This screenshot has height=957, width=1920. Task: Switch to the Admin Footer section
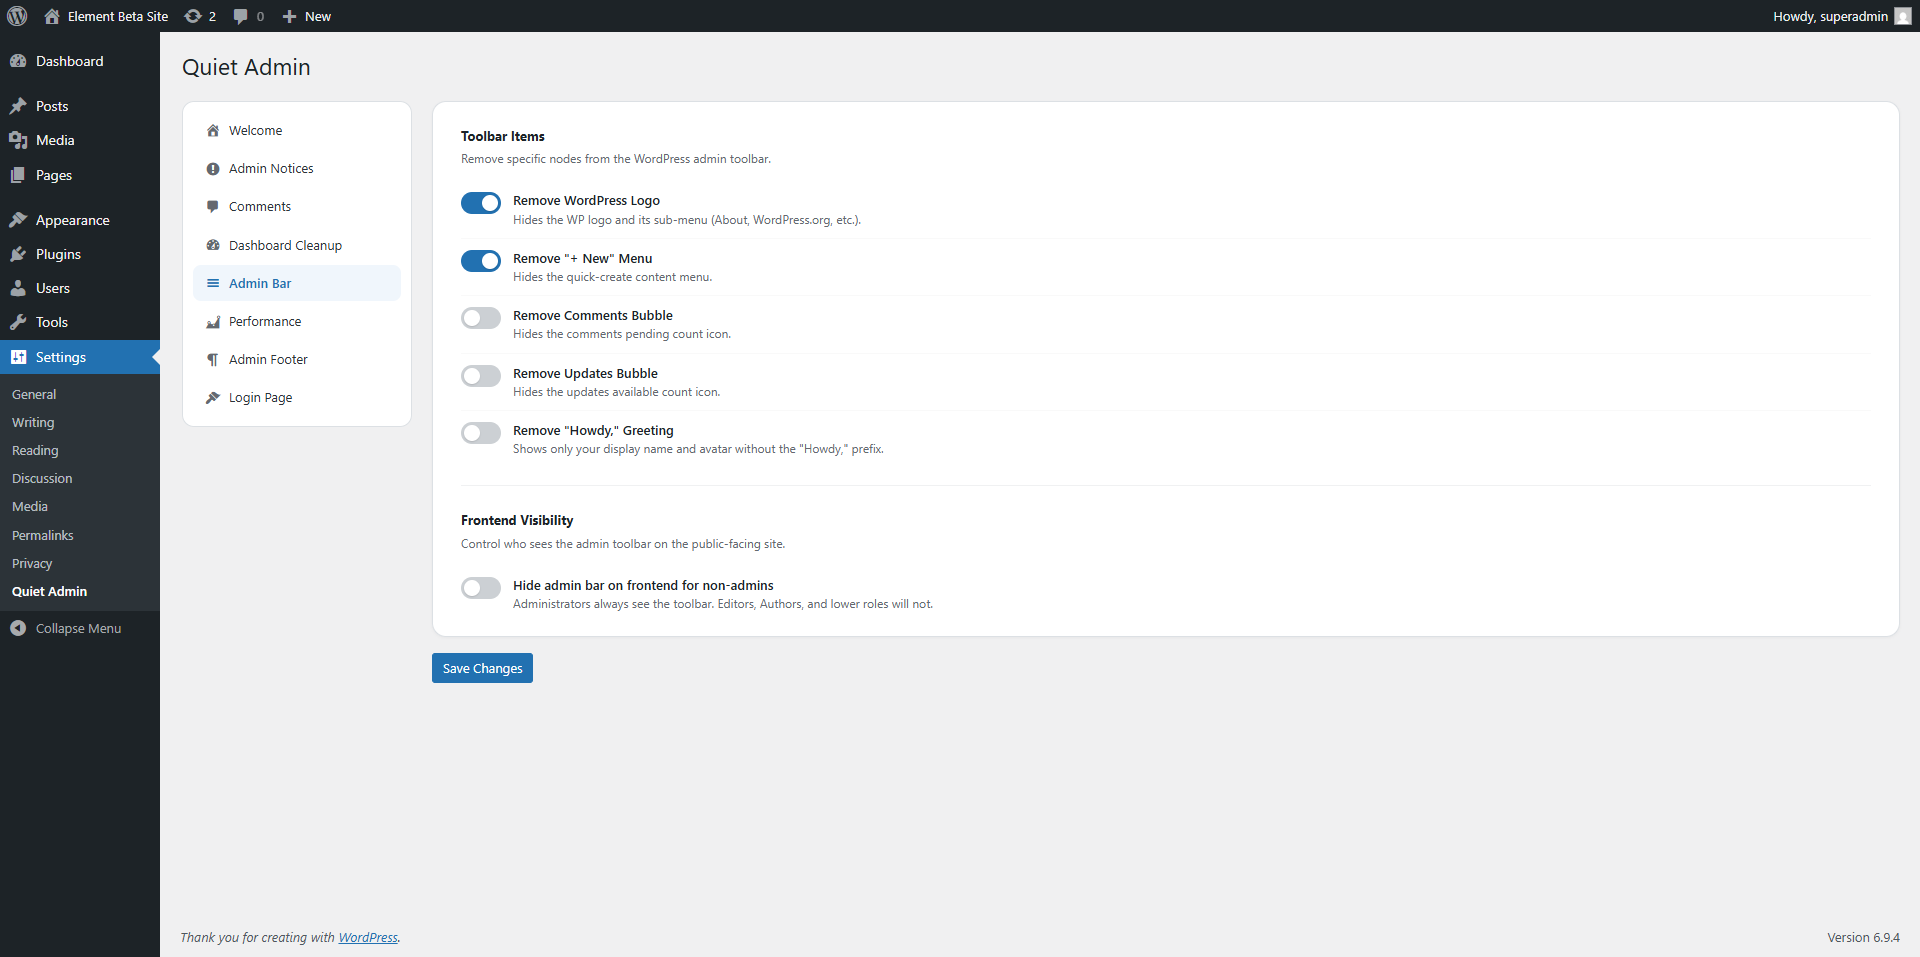click(x=268, y=359)
